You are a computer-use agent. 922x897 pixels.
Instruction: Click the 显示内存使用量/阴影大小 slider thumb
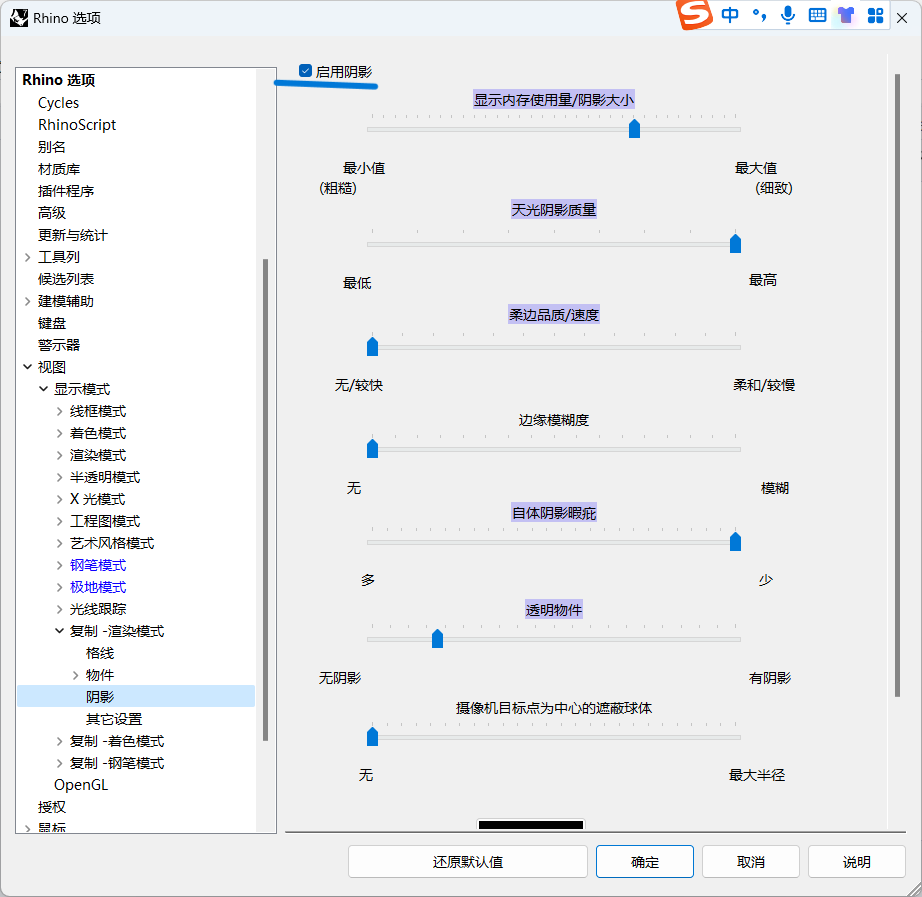click(634, 128)
